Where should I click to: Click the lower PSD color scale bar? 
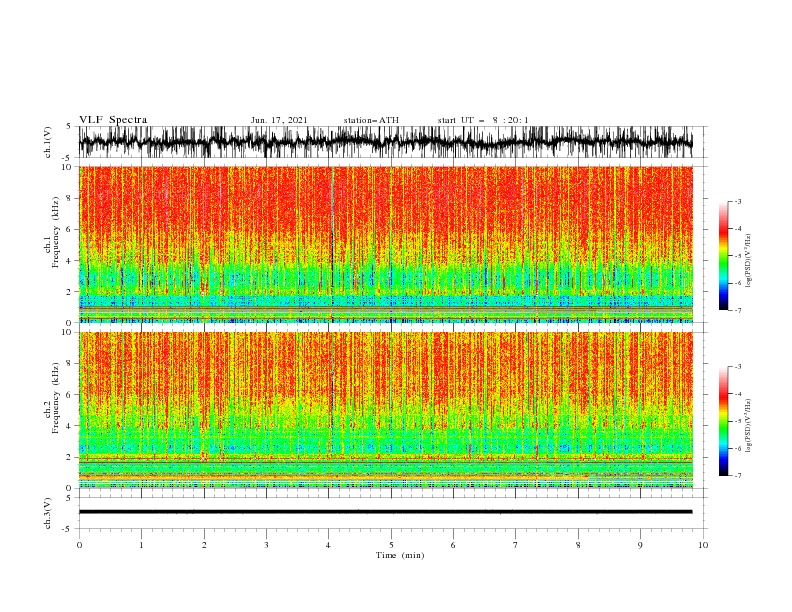tap(723, 421)
